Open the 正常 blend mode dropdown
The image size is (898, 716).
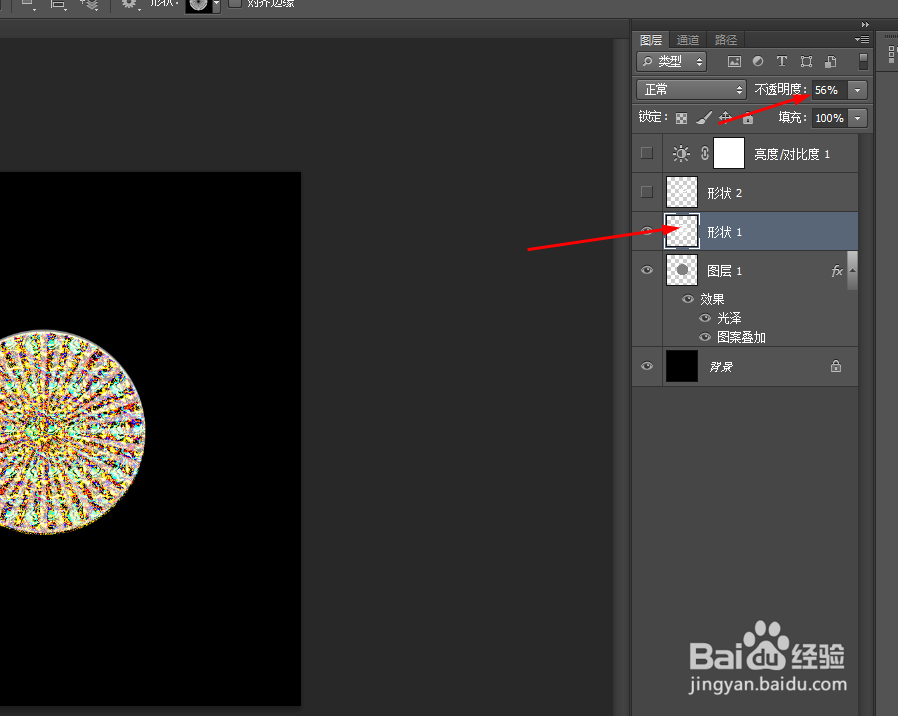tap(691, 89)
